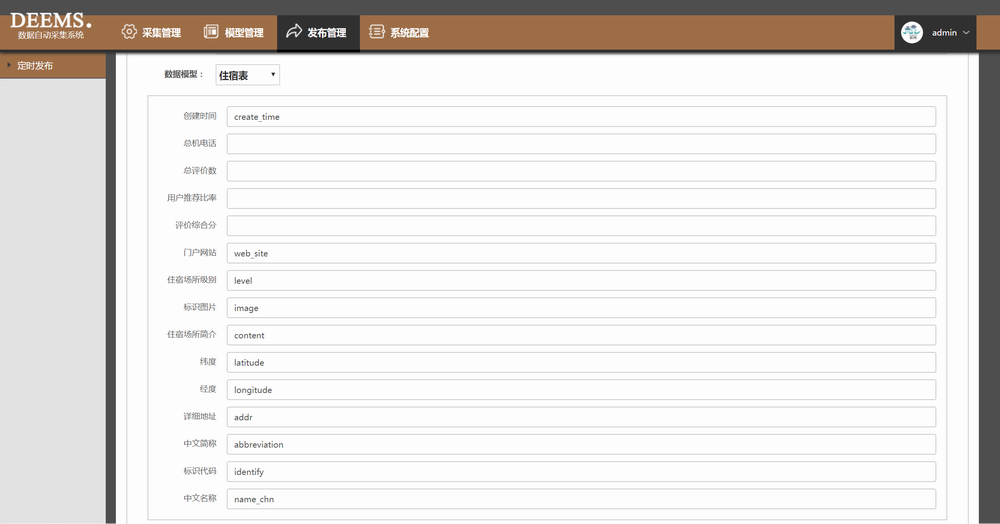Image resolution: width=1000 pixels, height=524 pixels.
Task: Click the 门户网站 field containing web_site
Action: coord(581,253)
